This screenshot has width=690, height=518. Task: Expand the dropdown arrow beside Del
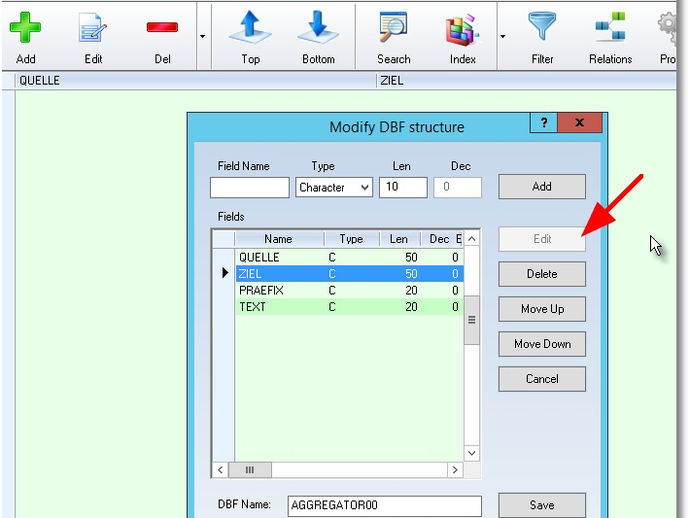click(x=202, y=36)
